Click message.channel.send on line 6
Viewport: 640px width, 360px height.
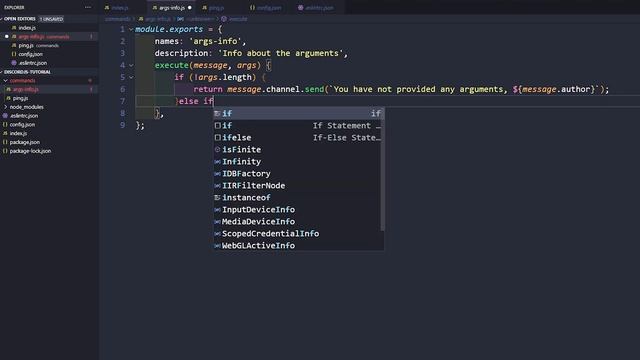[x=276, y=89]
